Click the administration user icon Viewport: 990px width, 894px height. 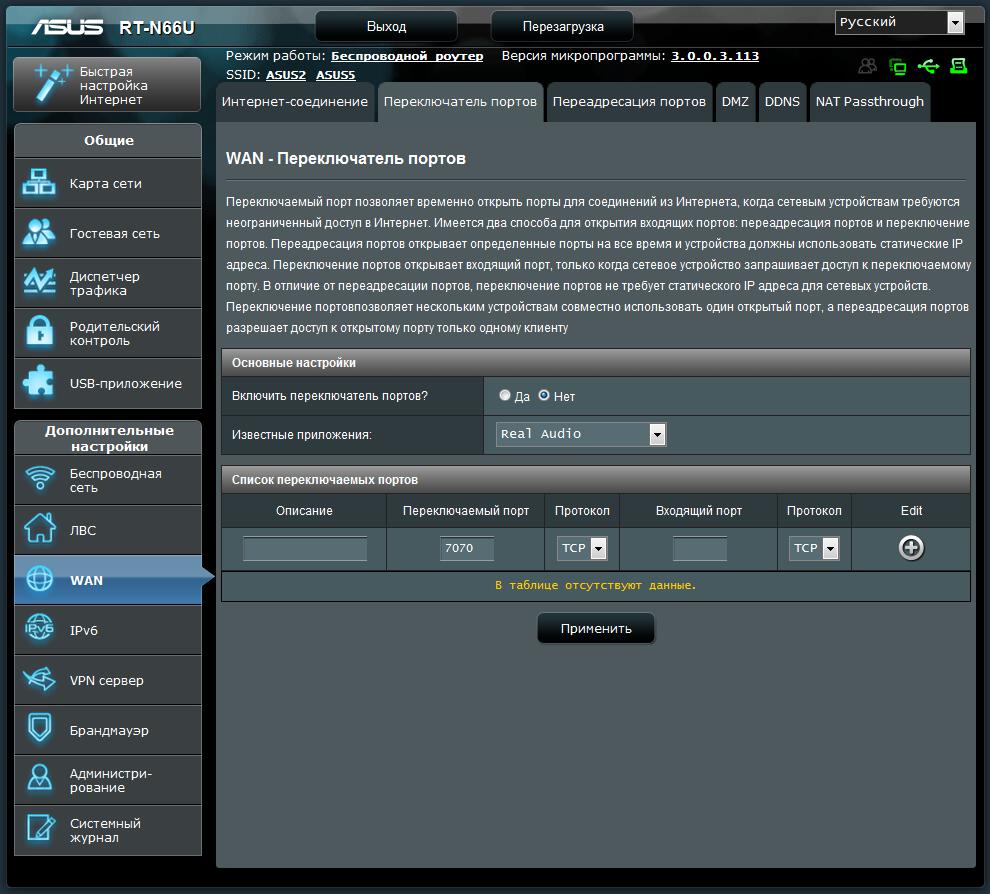pyautogui.click(x=39, y=778)
